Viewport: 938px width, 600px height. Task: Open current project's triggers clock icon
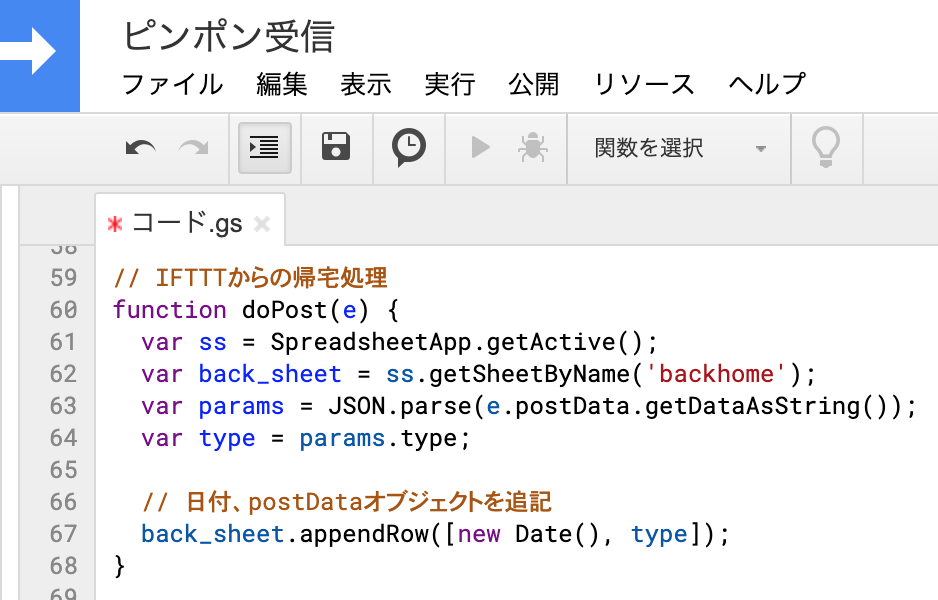(x=408, y=148)
